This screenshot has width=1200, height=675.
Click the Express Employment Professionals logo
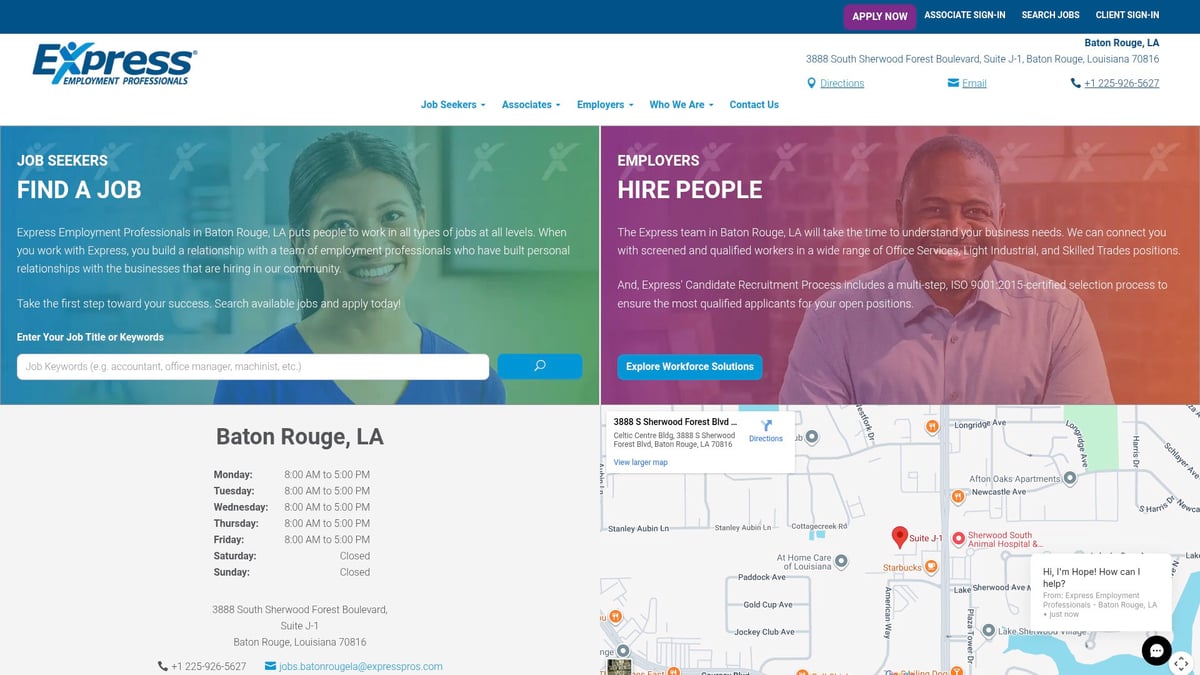coord(113,62)
